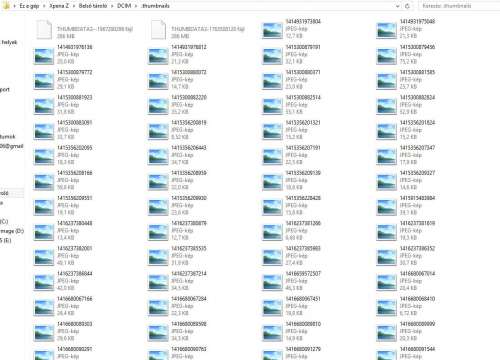
Task: Select file name 1416237381266
Action: click(x=303, y=223)
